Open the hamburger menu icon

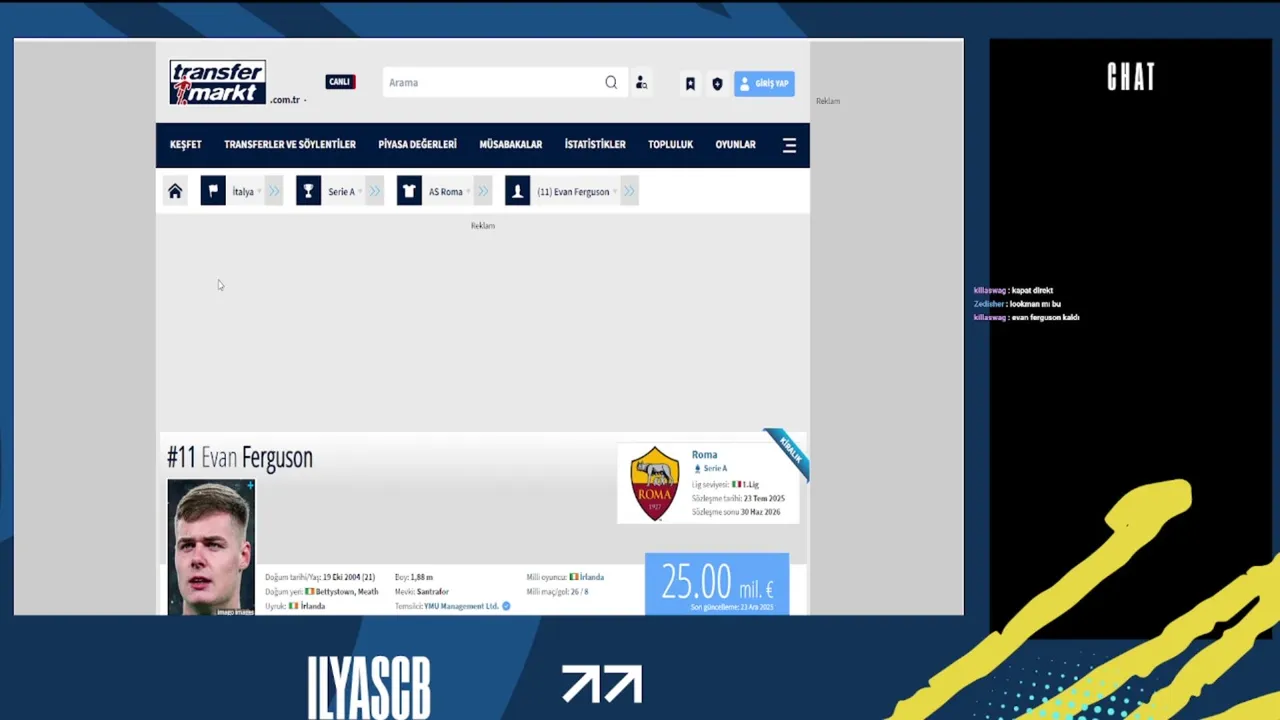point(789,145)
